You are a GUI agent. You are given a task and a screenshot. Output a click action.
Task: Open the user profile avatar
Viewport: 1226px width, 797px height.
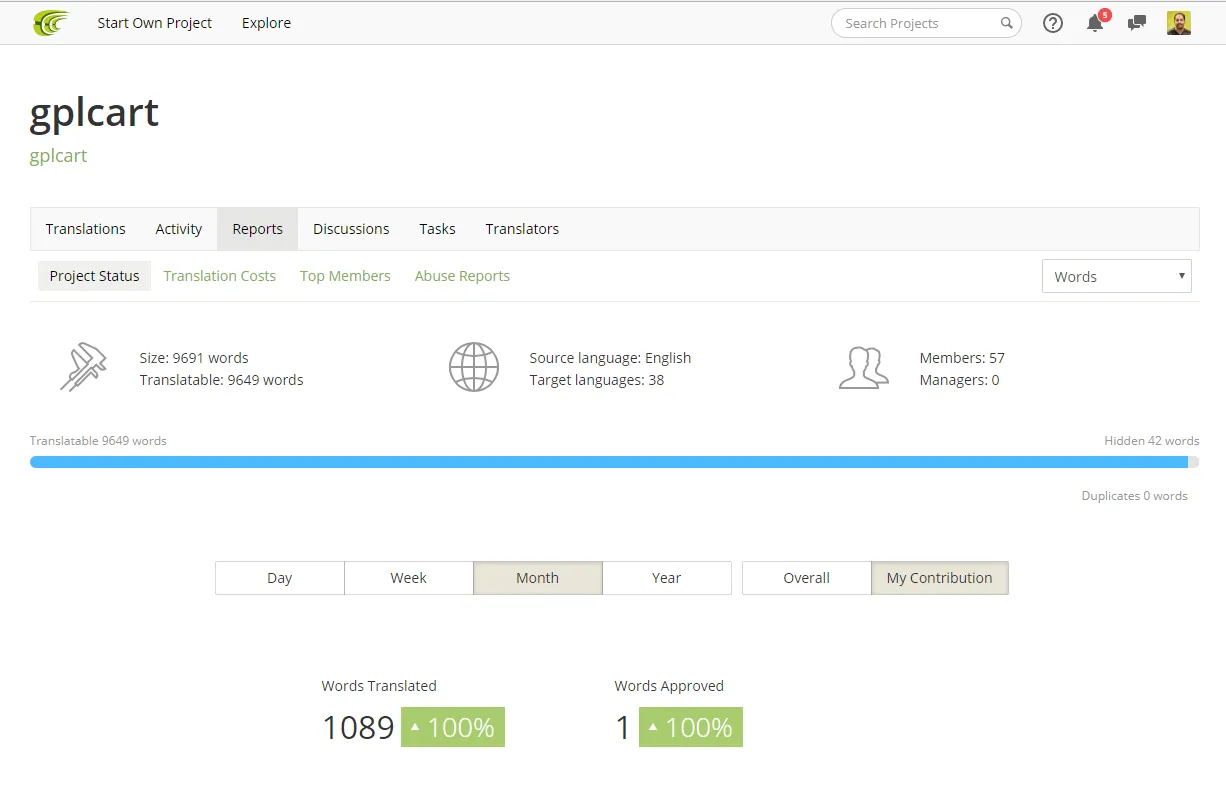(1179, 23)
